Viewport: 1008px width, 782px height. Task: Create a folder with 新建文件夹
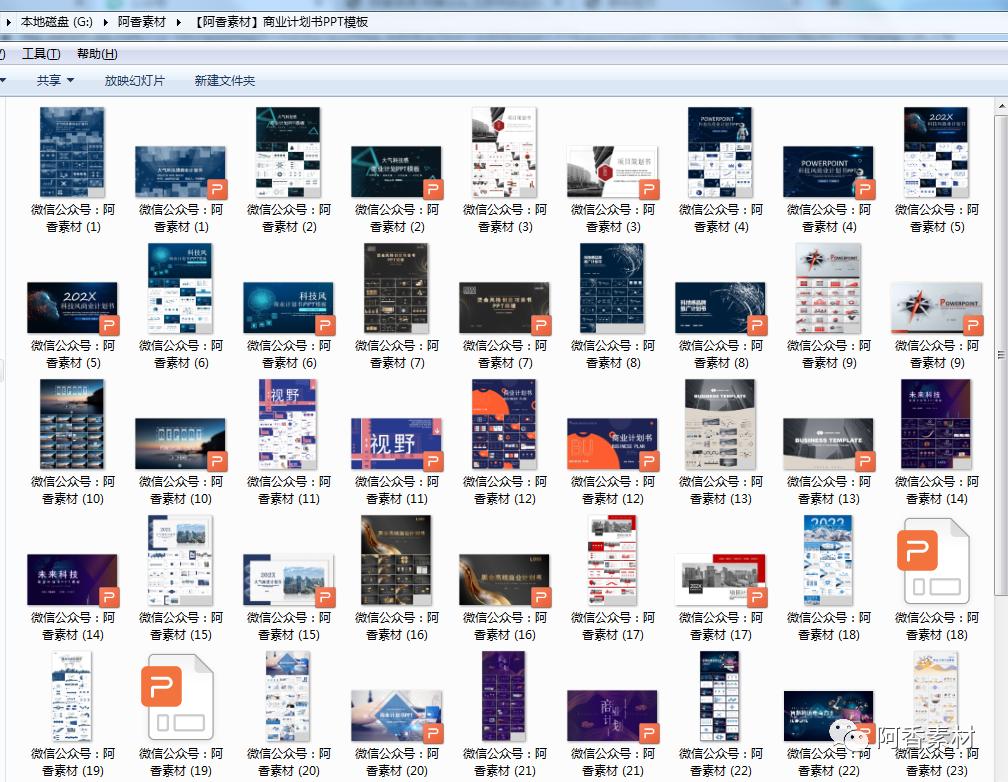click(223, 81)
